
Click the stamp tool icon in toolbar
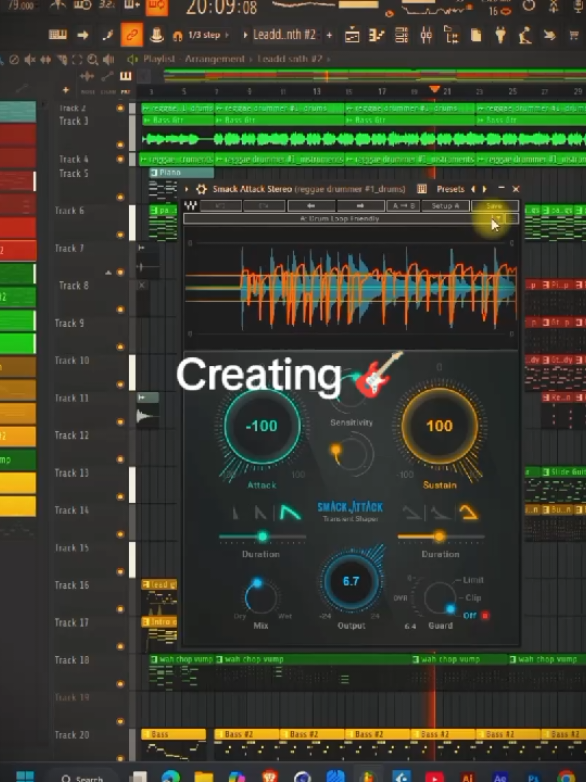click(157, 35)
